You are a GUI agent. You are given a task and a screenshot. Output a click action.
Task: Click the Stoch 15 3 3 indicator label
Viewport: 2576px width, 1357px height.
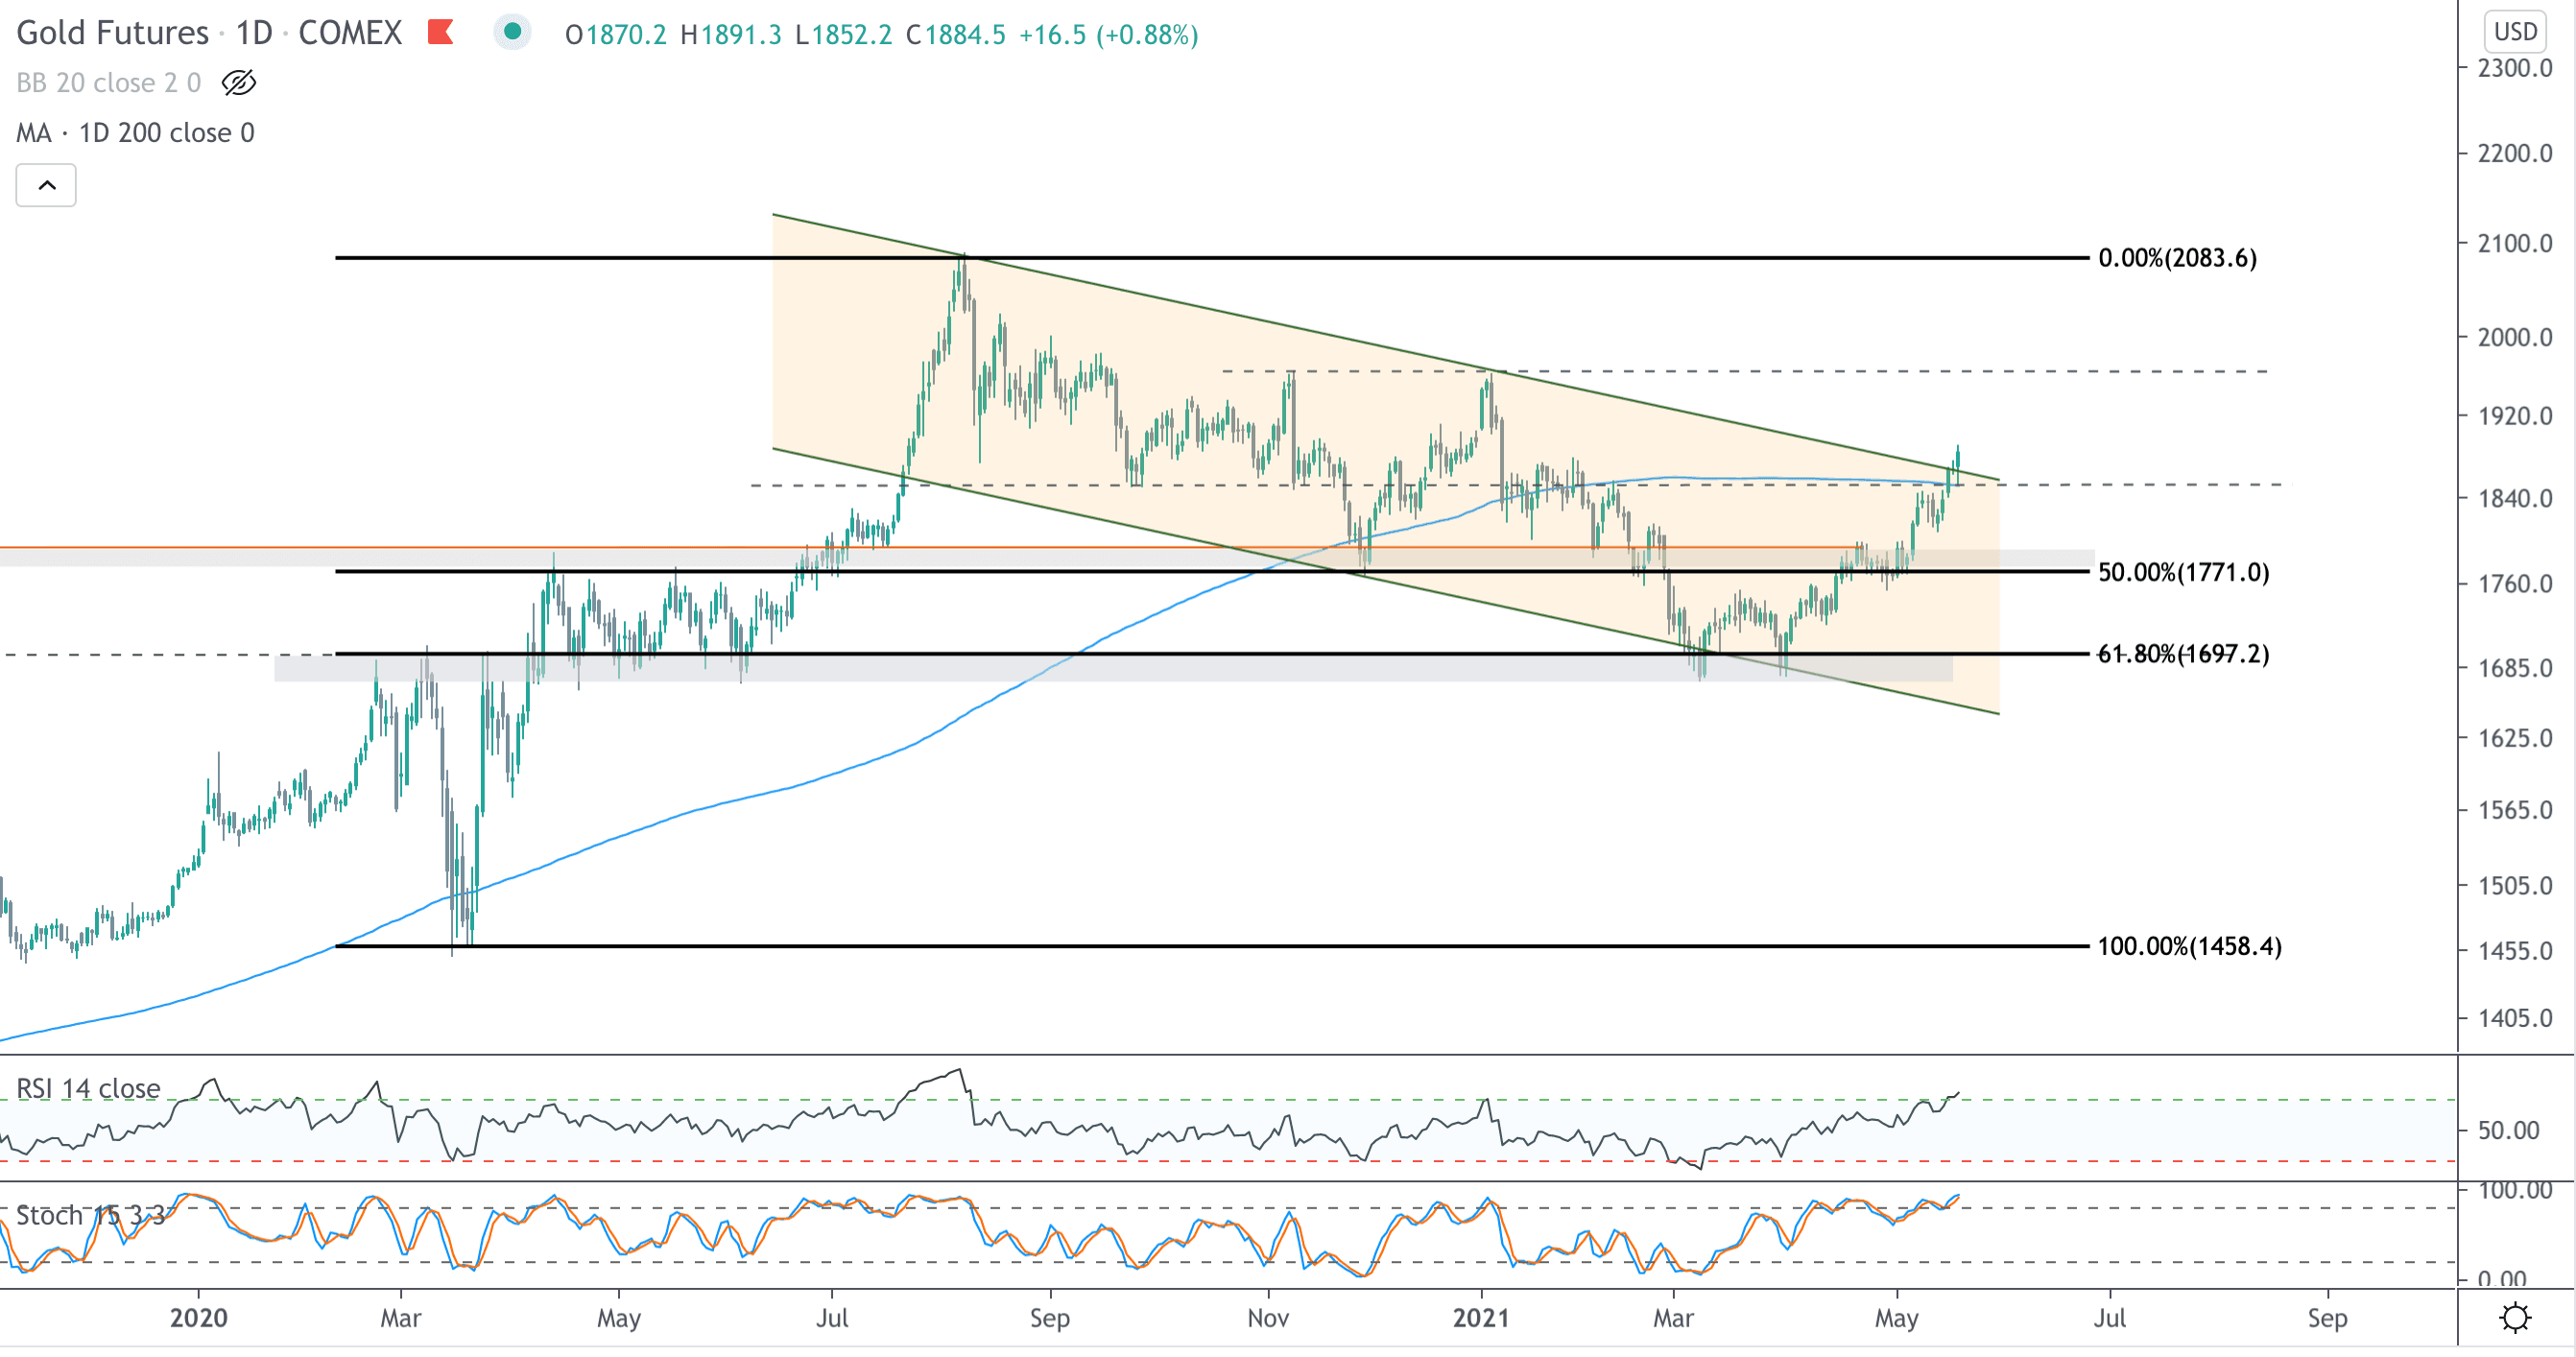pyautogui.click(x=90, y=1215)
